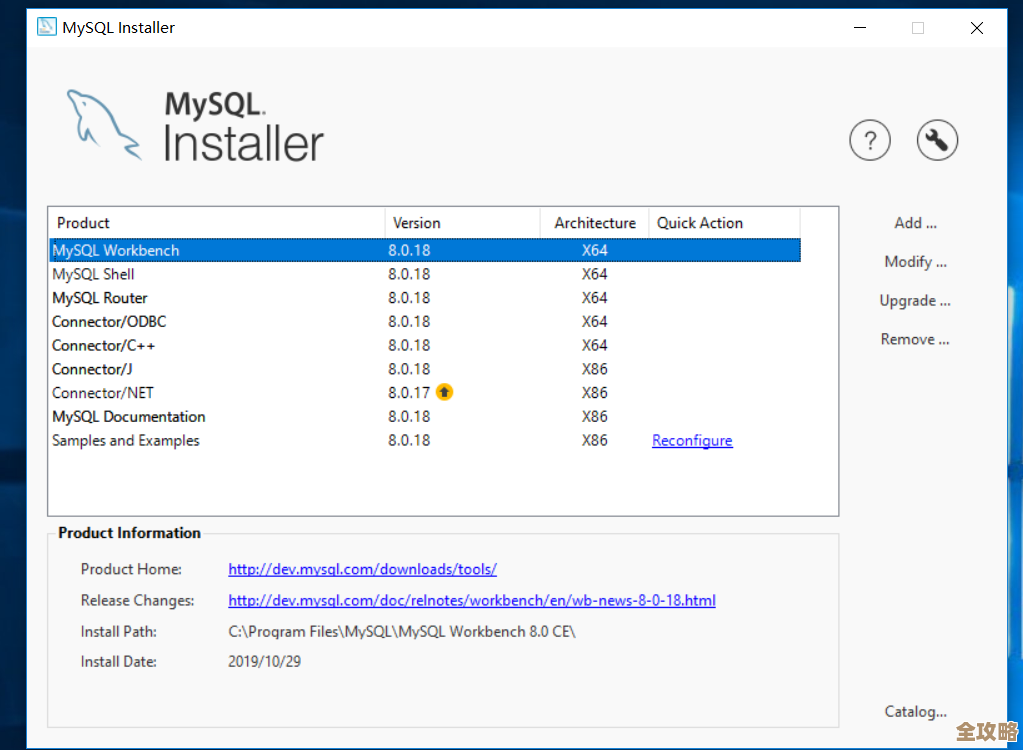
Task: Click the upgrade badge next to Connector/NET
Action: click(x=444, y=392)
